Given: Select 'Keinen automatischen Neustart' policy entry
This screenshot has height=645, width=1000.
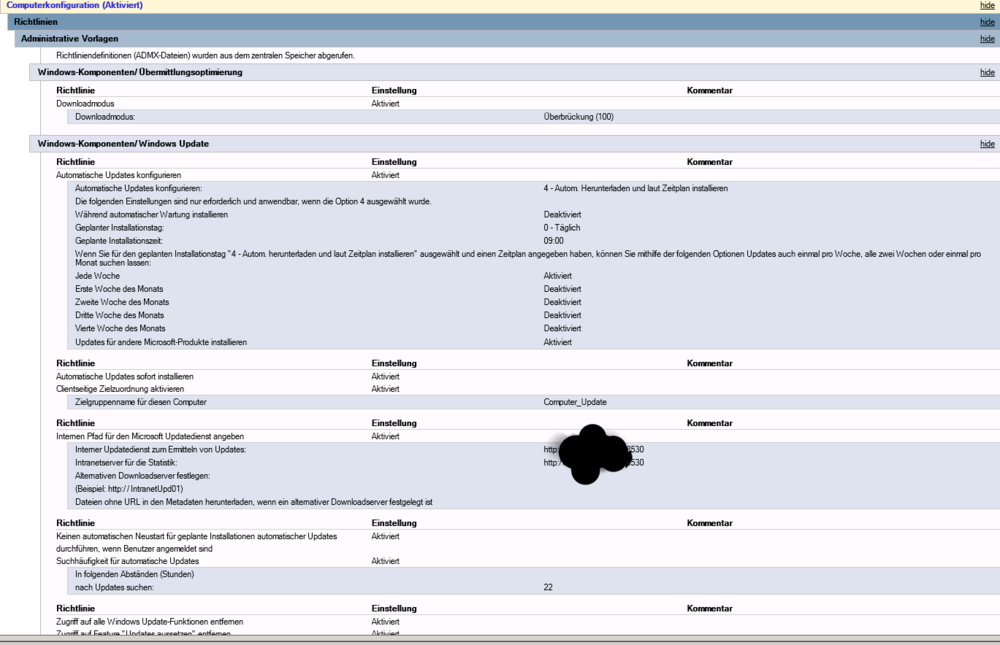Looking at the screenshot, I should [x=196, y=536].
